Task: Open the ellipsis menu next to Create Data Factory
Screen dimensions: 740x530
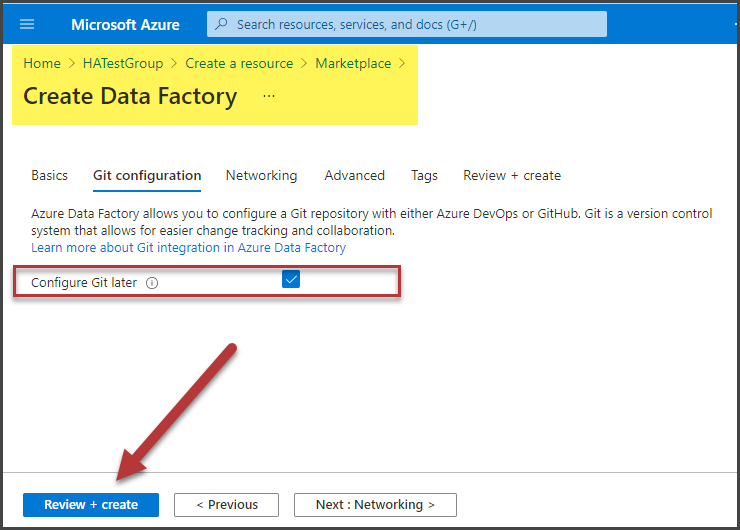Action: (269, 96)
